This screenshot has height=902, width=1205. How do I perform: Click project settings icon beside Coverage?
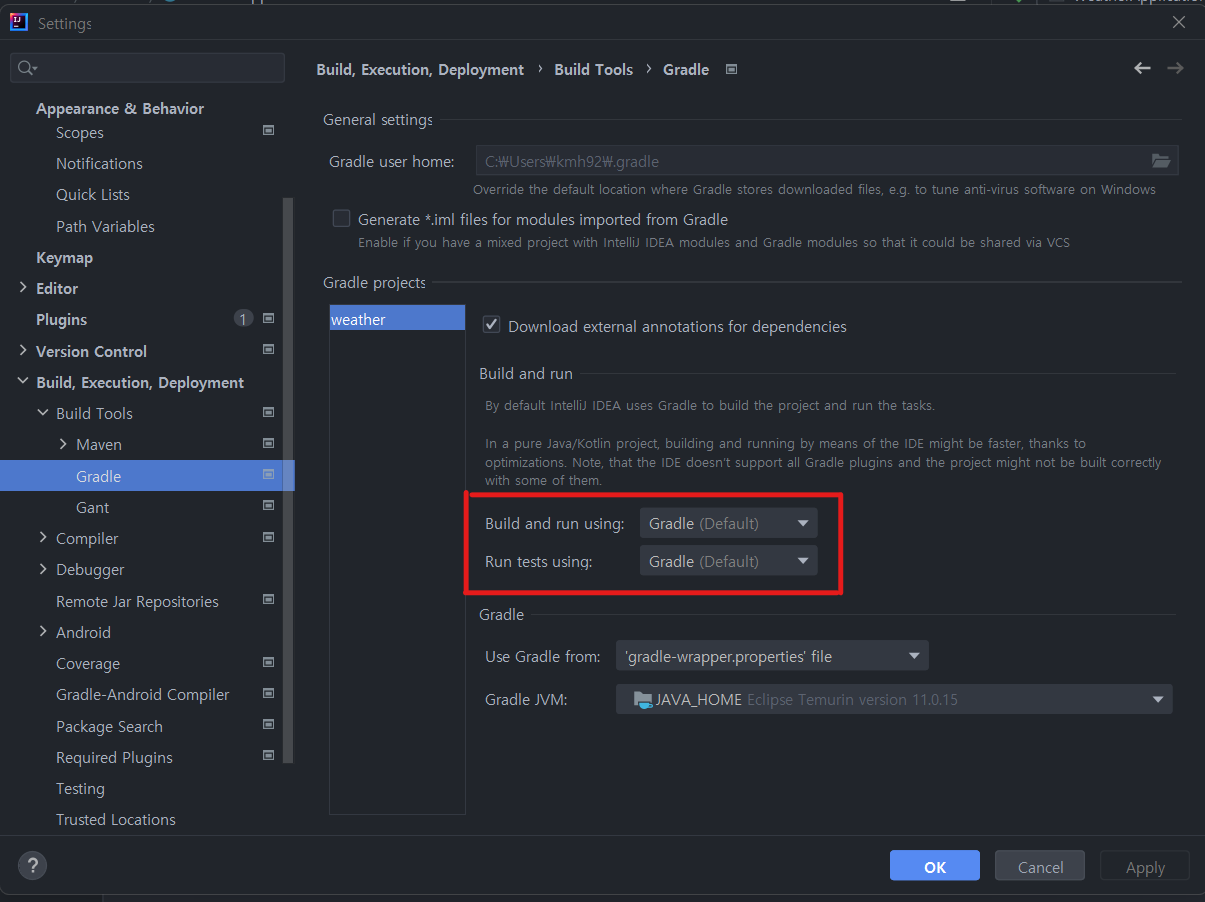coord(268,662)
